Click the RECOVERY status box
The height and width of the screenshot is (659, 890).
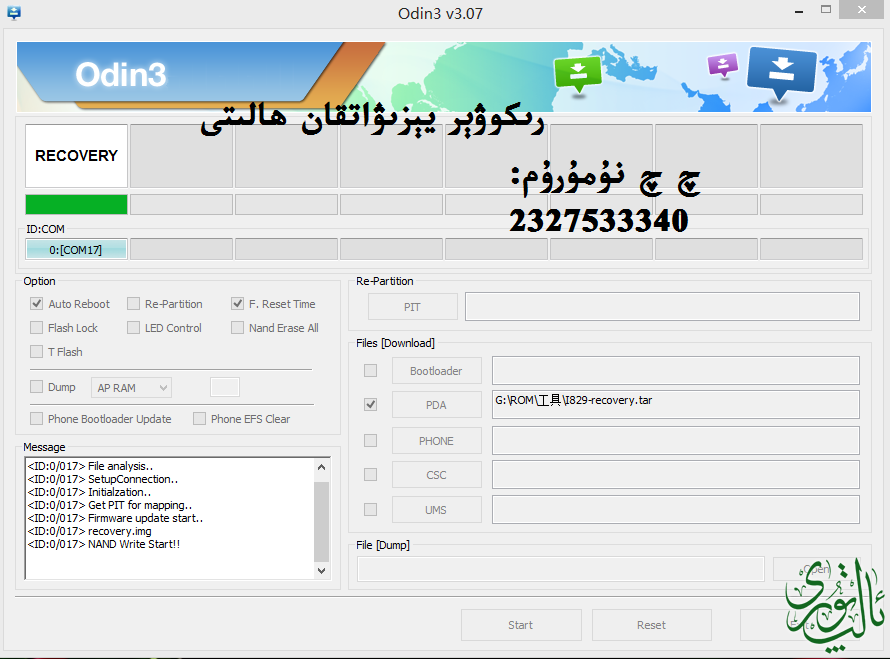[x=76, y=156]
